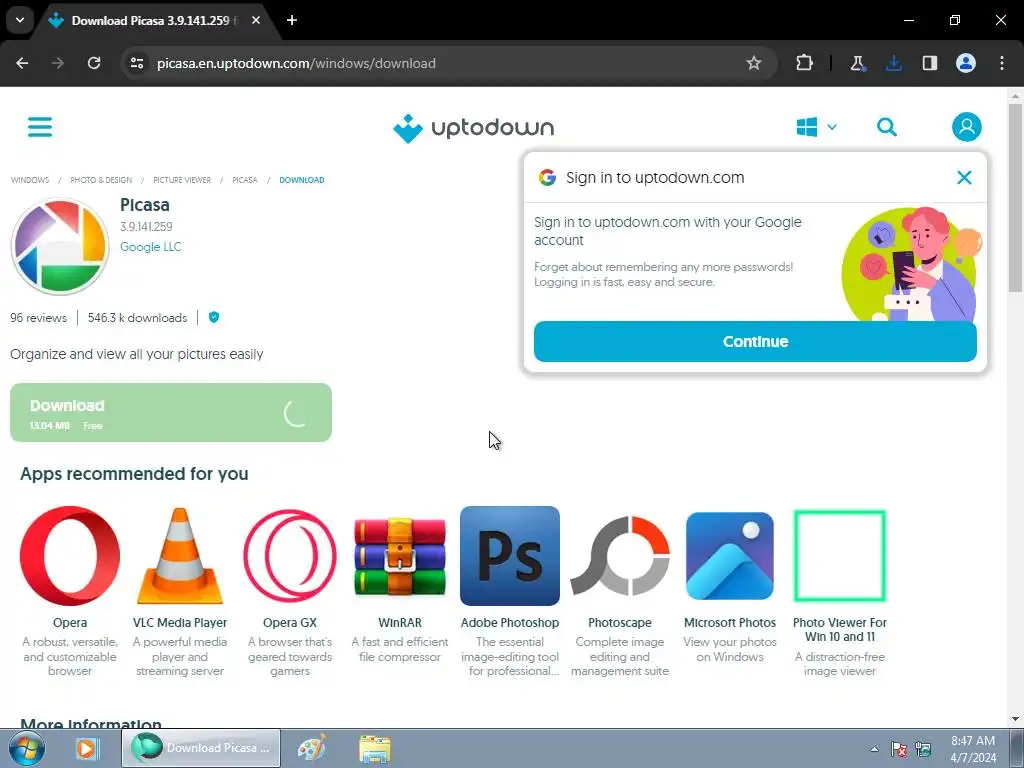The width and height of the screenshot is (1024, 768).
Task: Open the Uptodown user account icon
Action: pyautogui.click(x=967, y=127)
